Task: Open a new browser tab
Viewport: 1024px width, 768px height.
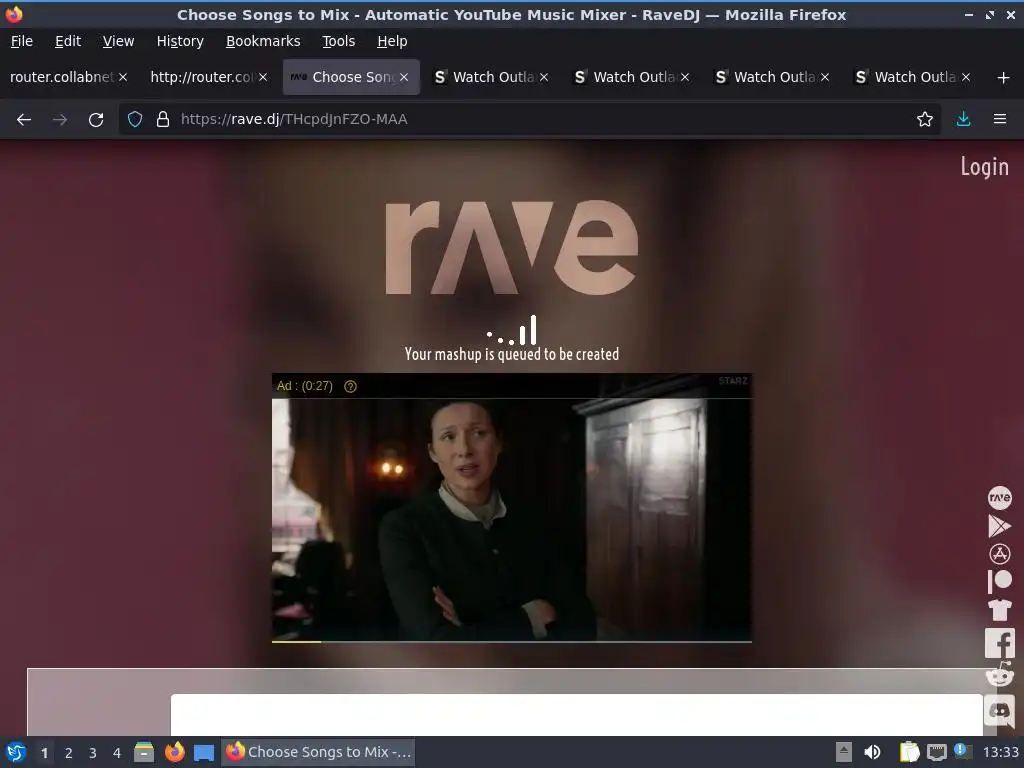Action: point(1003,78)
